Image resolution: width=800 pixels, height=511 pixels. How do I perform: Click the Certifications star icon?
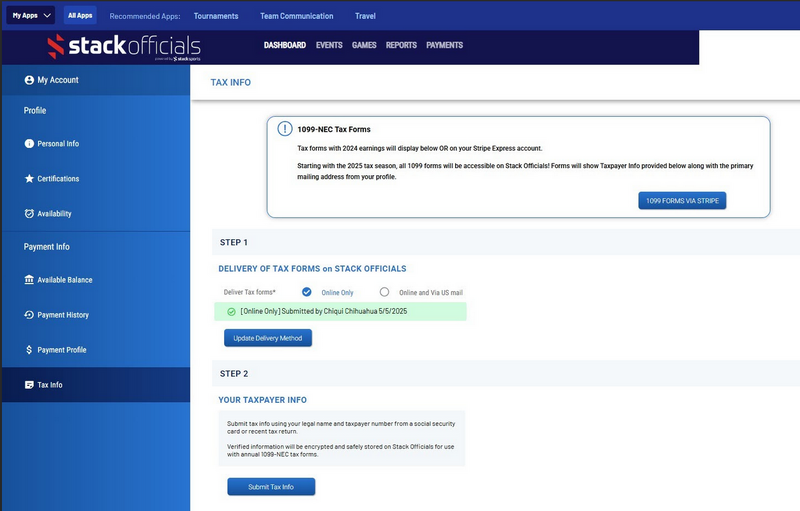tap(29, 179)
